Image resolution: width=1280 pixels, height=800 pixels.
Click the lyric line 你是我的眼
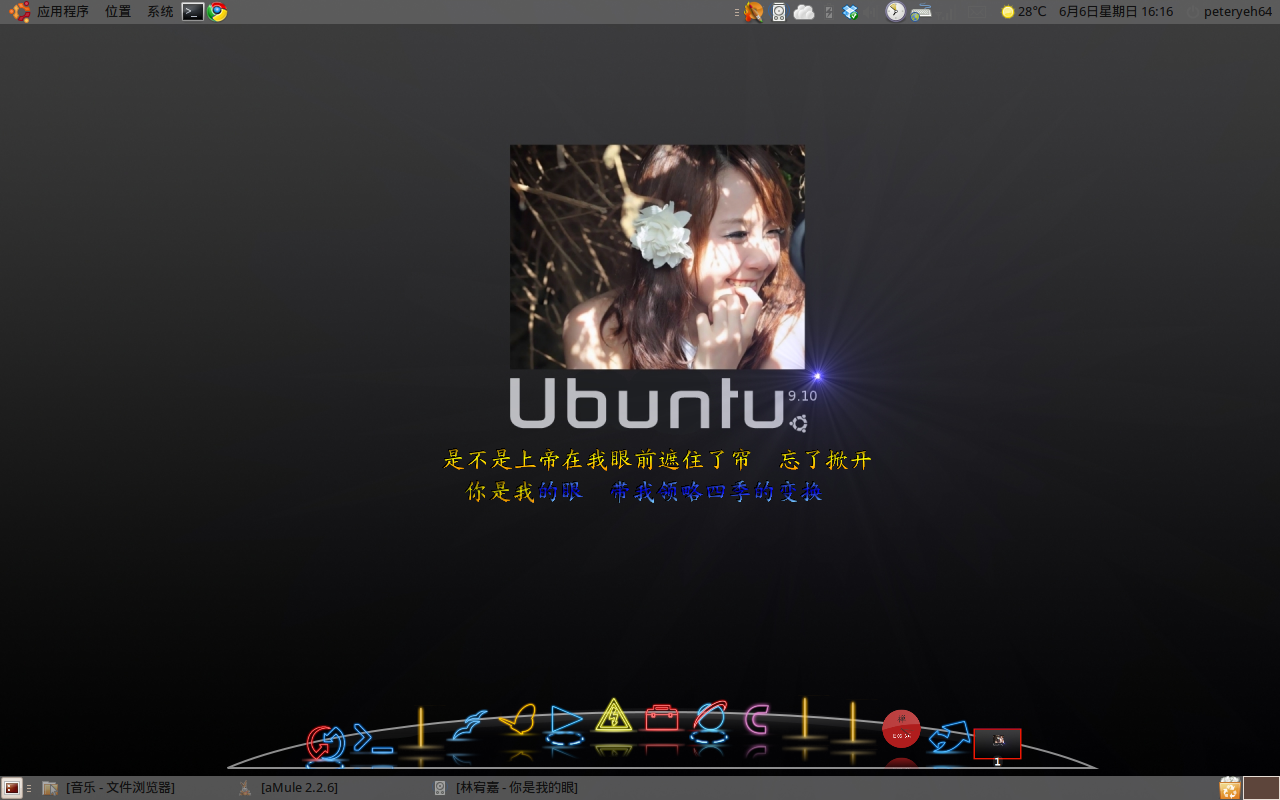(524, 492)
